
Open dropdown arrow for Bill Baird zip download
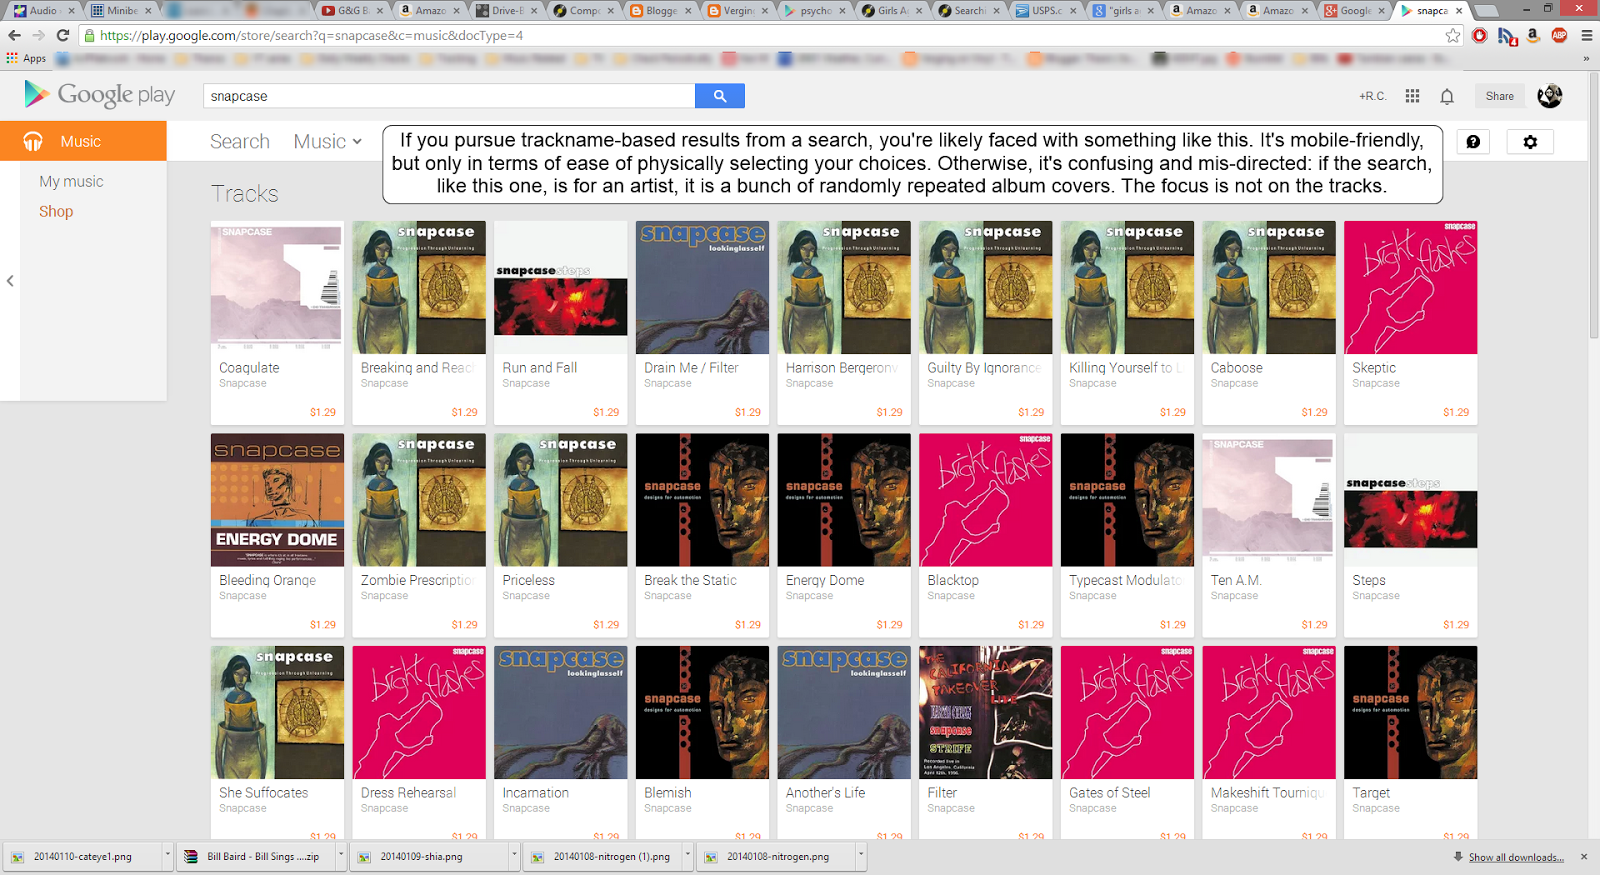click(x=341, y=856)
